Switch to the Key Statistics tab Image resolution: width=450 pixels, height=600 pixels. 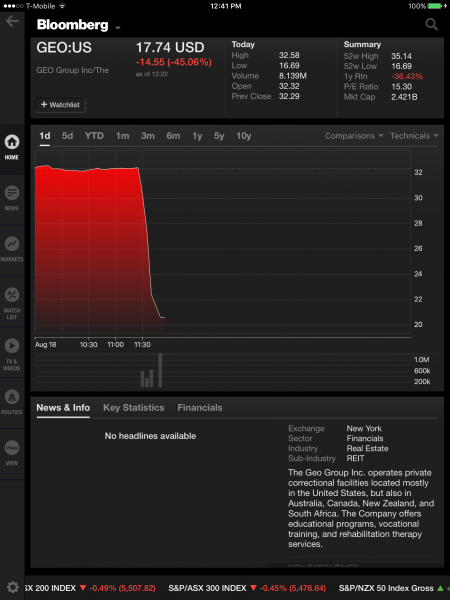tap(134, 408)
